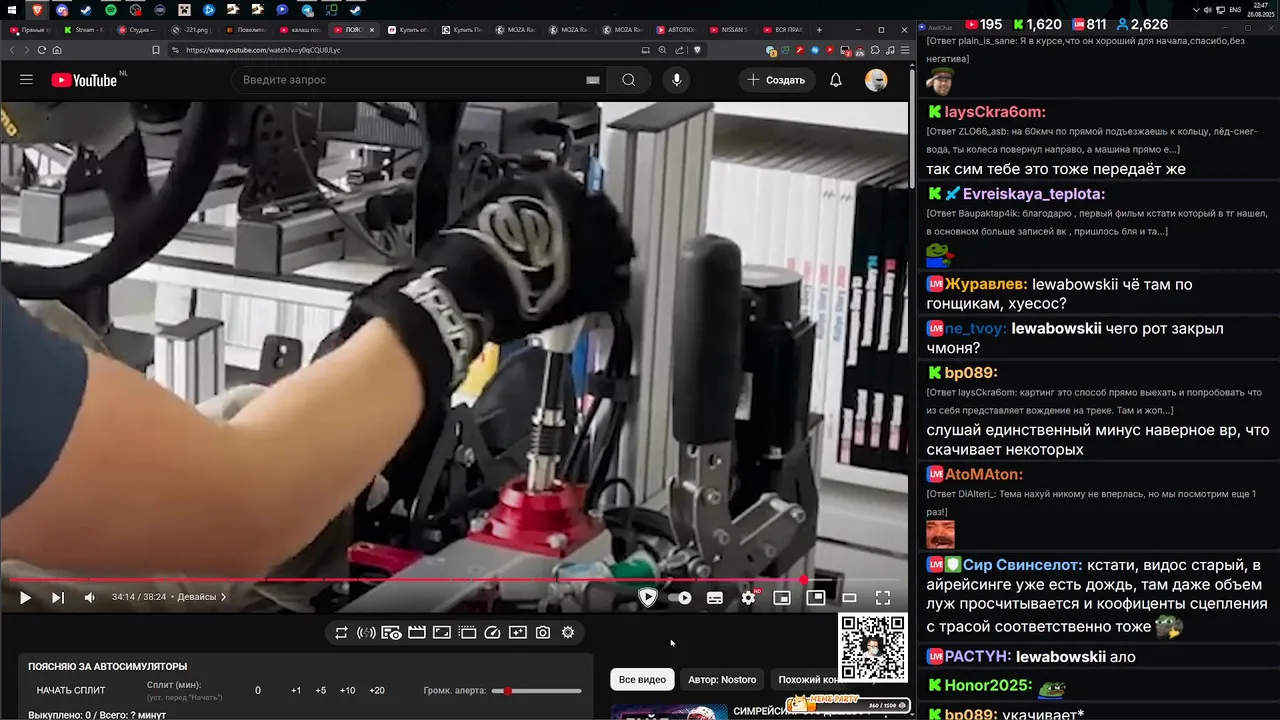Bookmark this page icon
Viewport: 1280px width, 720px height.
pyautogui.click(x=156, y=50)
